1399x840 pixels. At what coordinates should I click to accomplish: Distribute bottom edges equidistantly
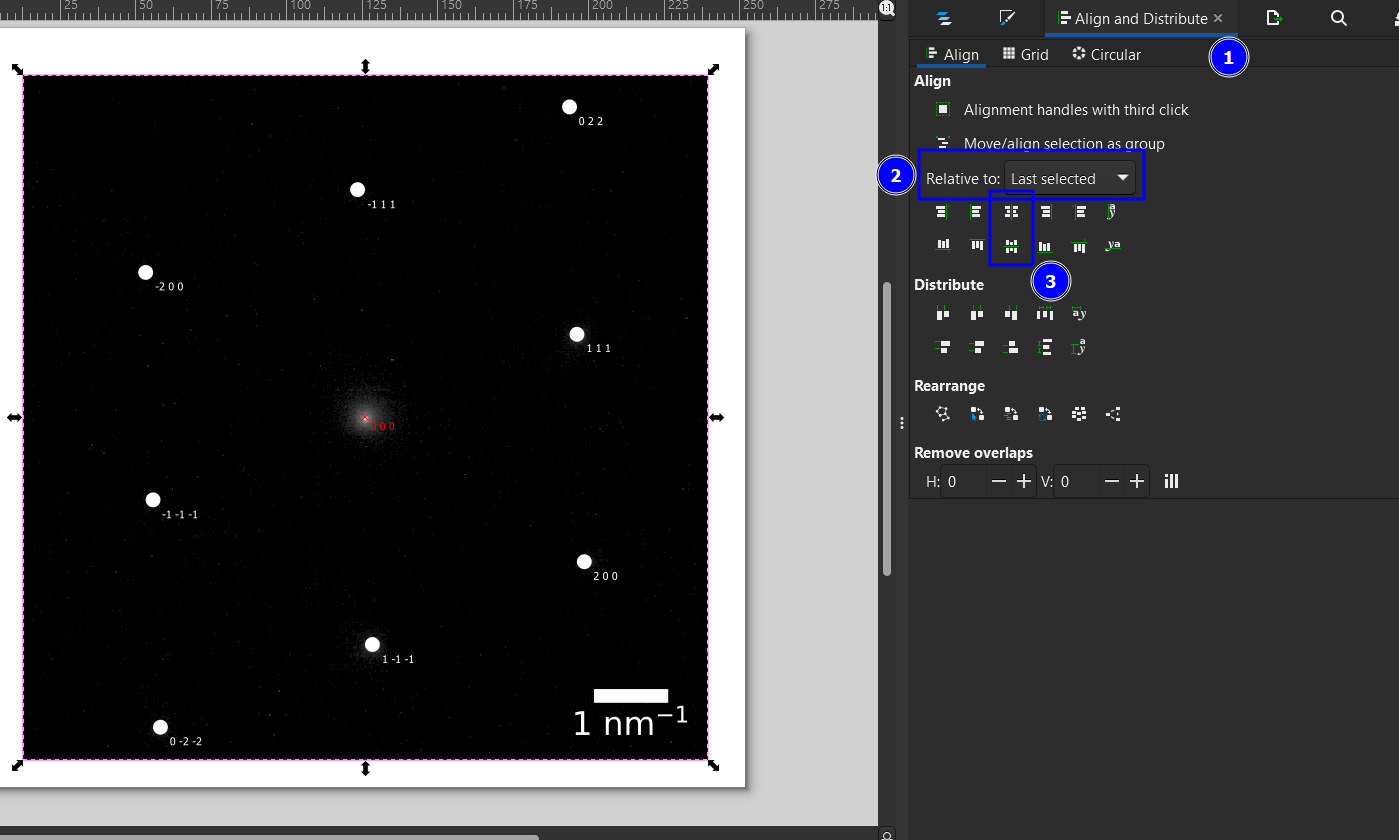click(1011, 347)
